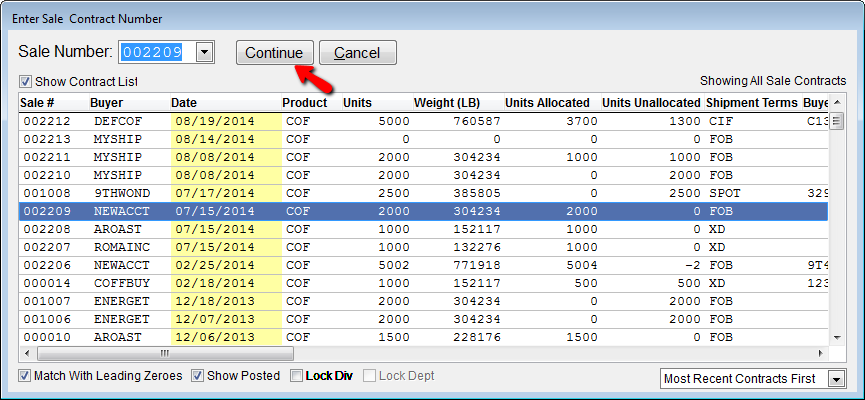
Task: Toggle Match With Leading Zeroes checkbox
Action: (x=24, y=376)
